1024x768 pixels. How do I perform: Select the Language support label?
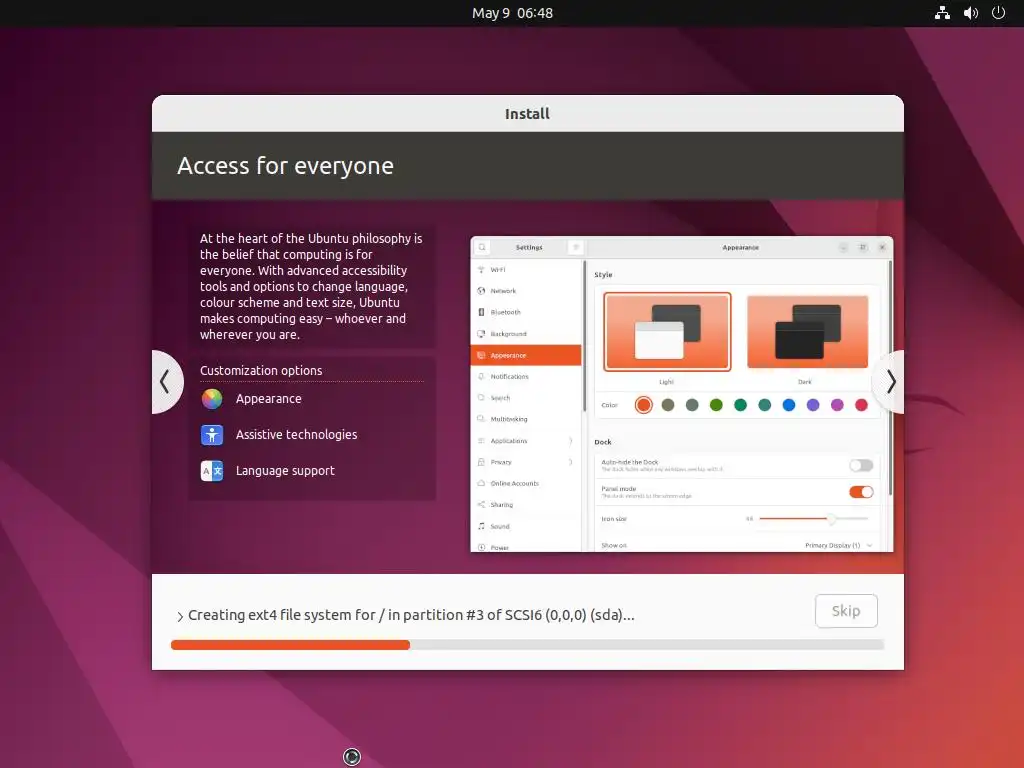[x=285, y=471]
